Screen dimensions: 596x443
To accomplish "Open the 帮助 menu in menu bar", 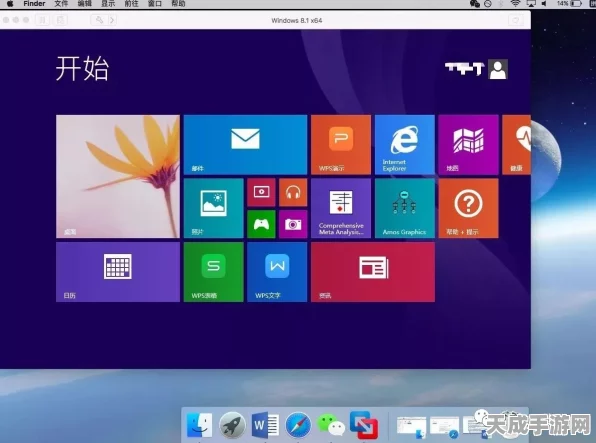I will (x=178, y=4).
